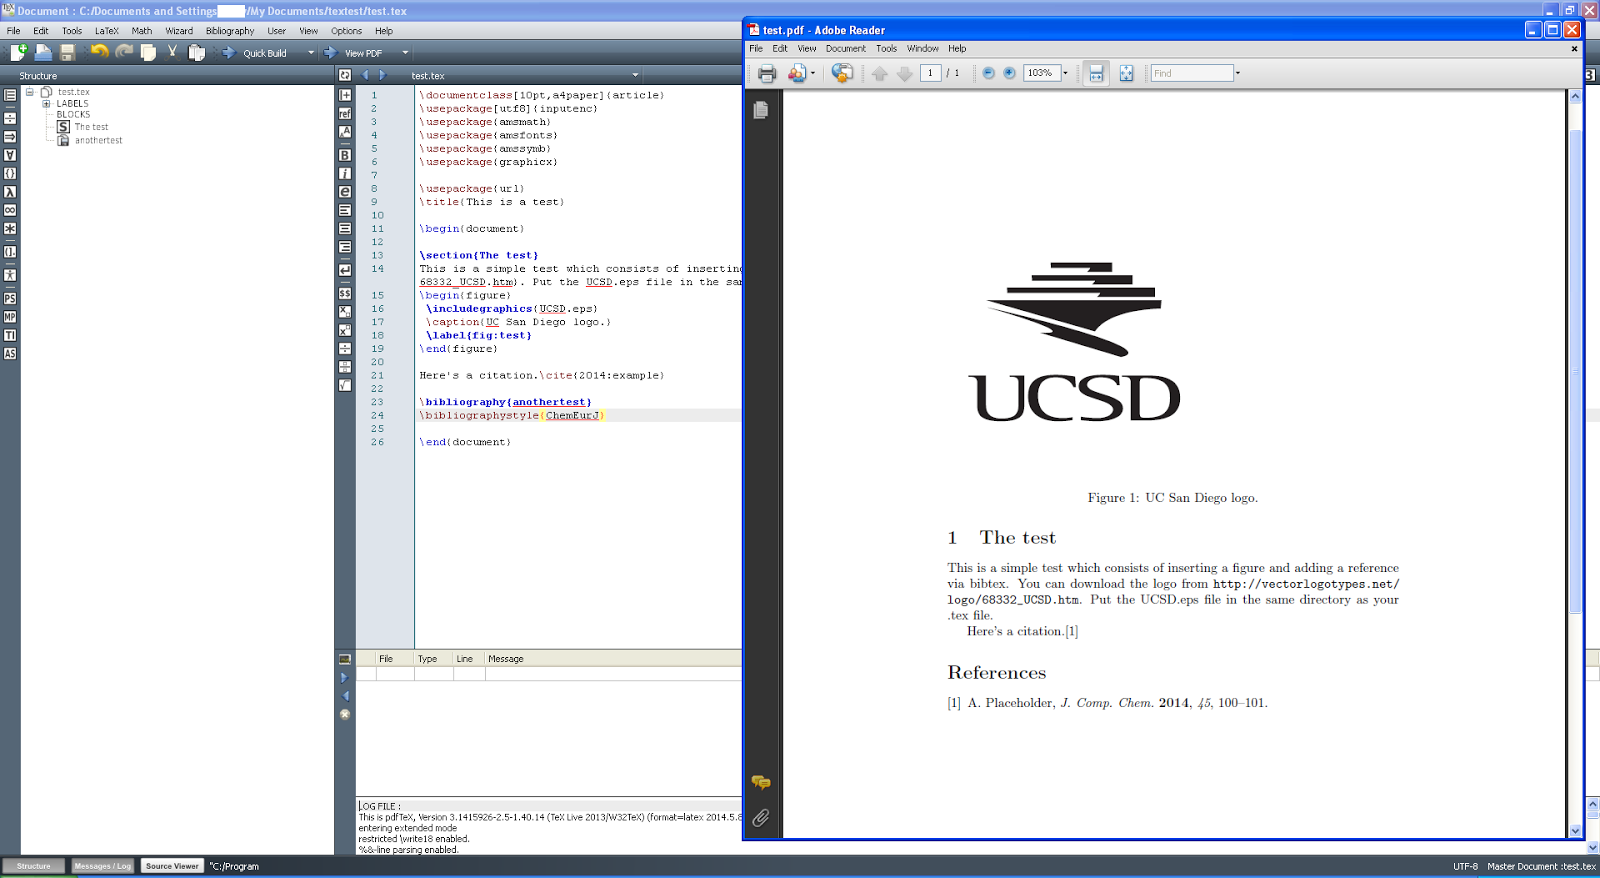Paste from clipboard in Texmaker toolbar
Viewport: 1600px width, 878px height.
click(x=196, y=52)
